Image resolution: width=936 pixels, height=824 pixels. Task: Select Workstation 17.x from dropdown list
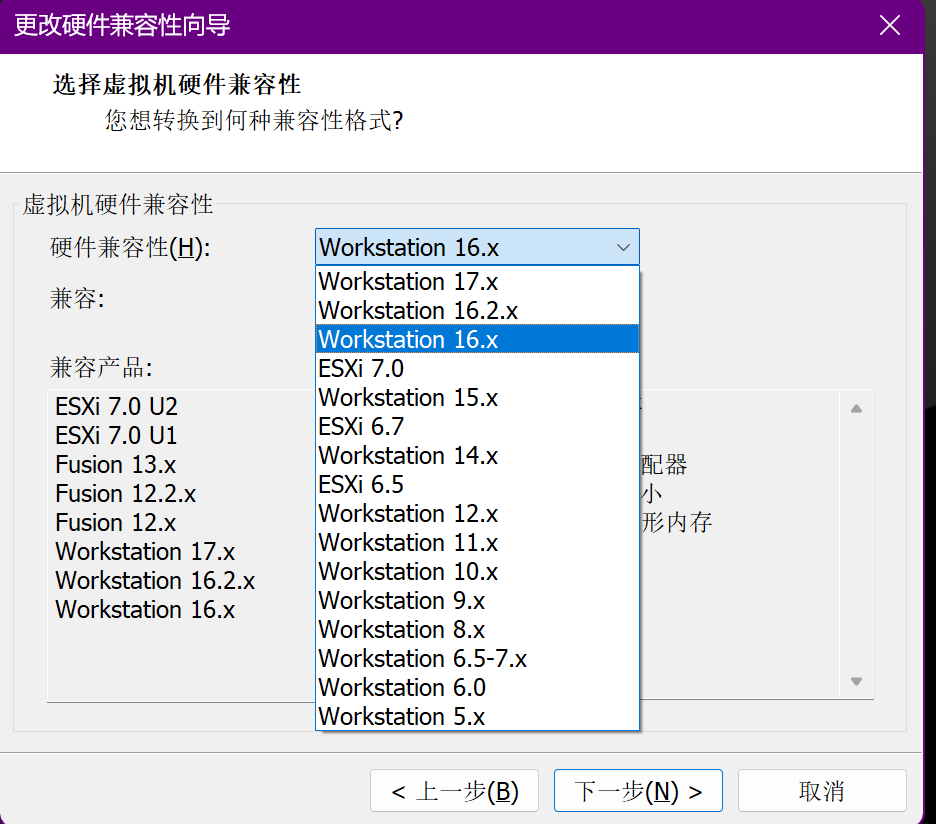coord(408,282)
